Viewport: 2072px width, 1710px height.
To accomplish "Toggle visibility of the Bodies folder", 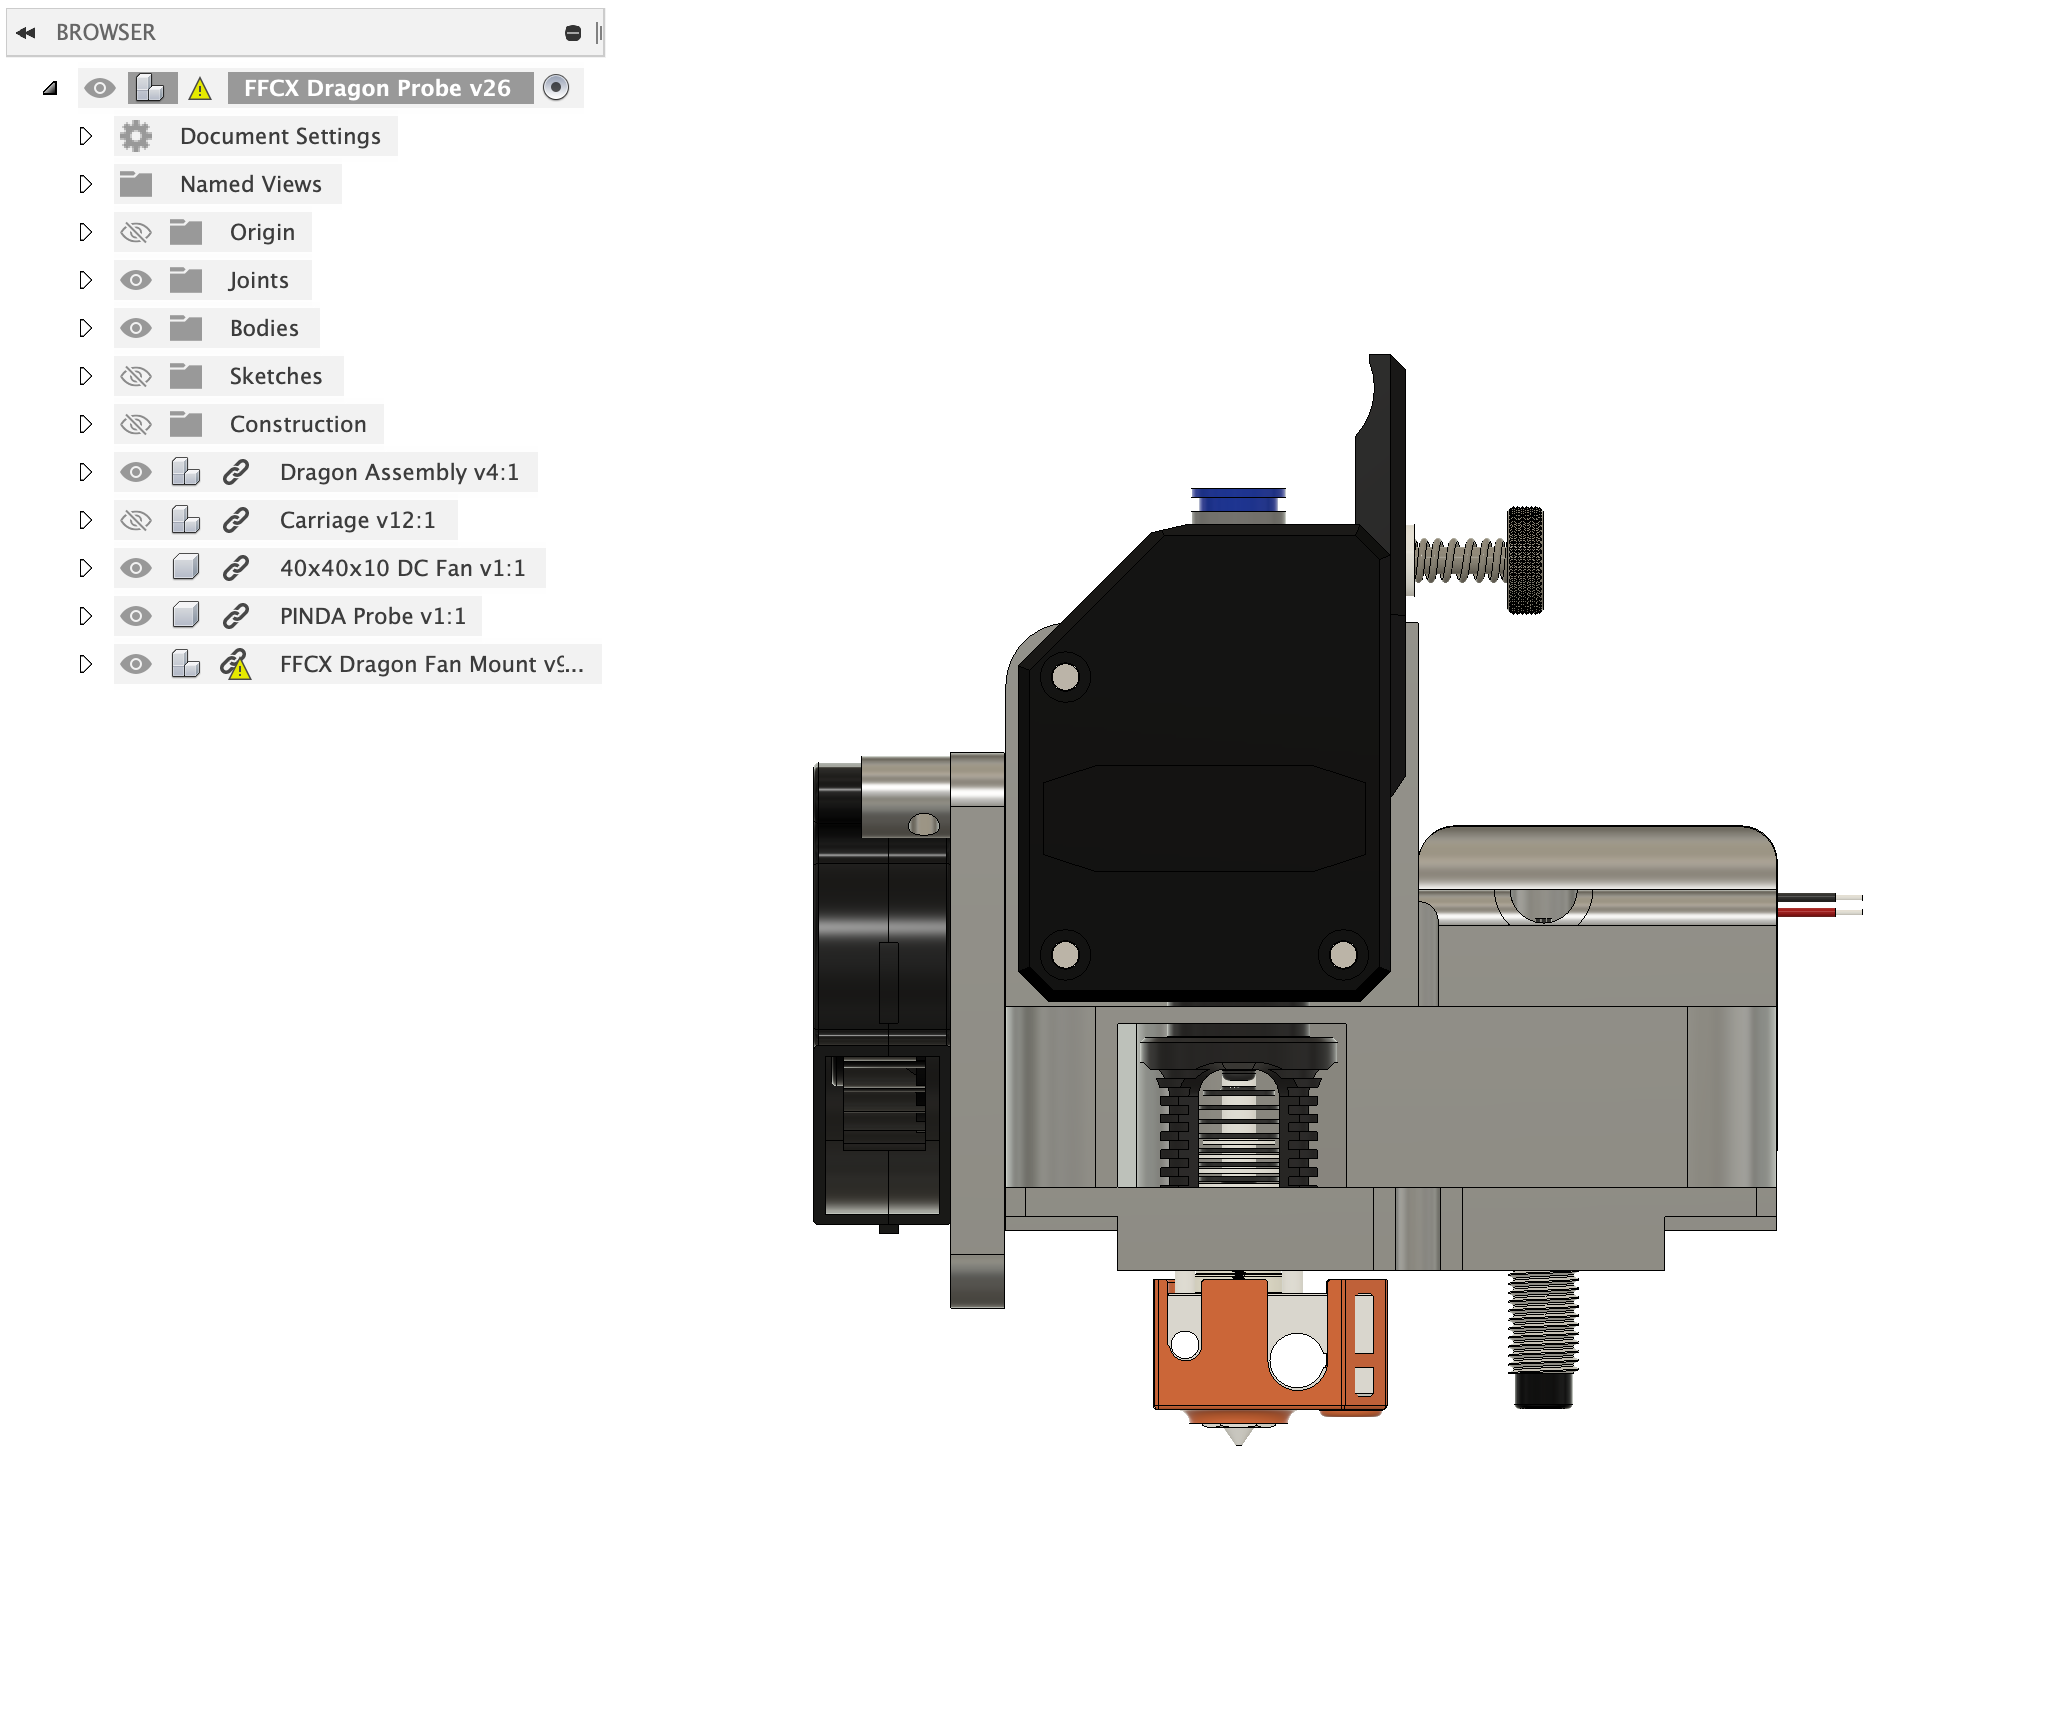I will [x=135, y=328].
